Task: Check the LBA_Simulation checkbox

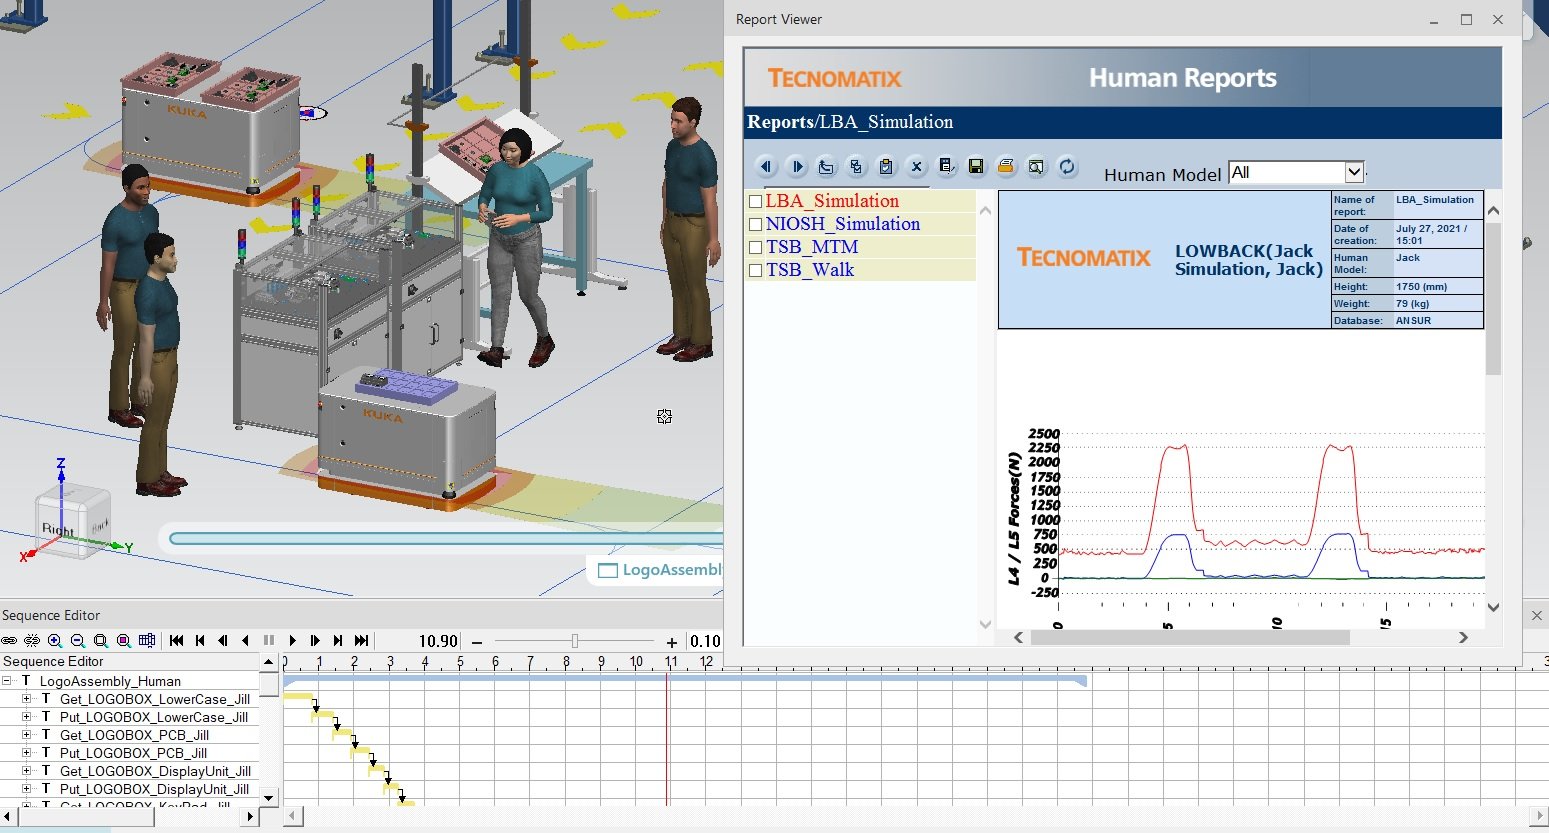Action: [756, 202]
